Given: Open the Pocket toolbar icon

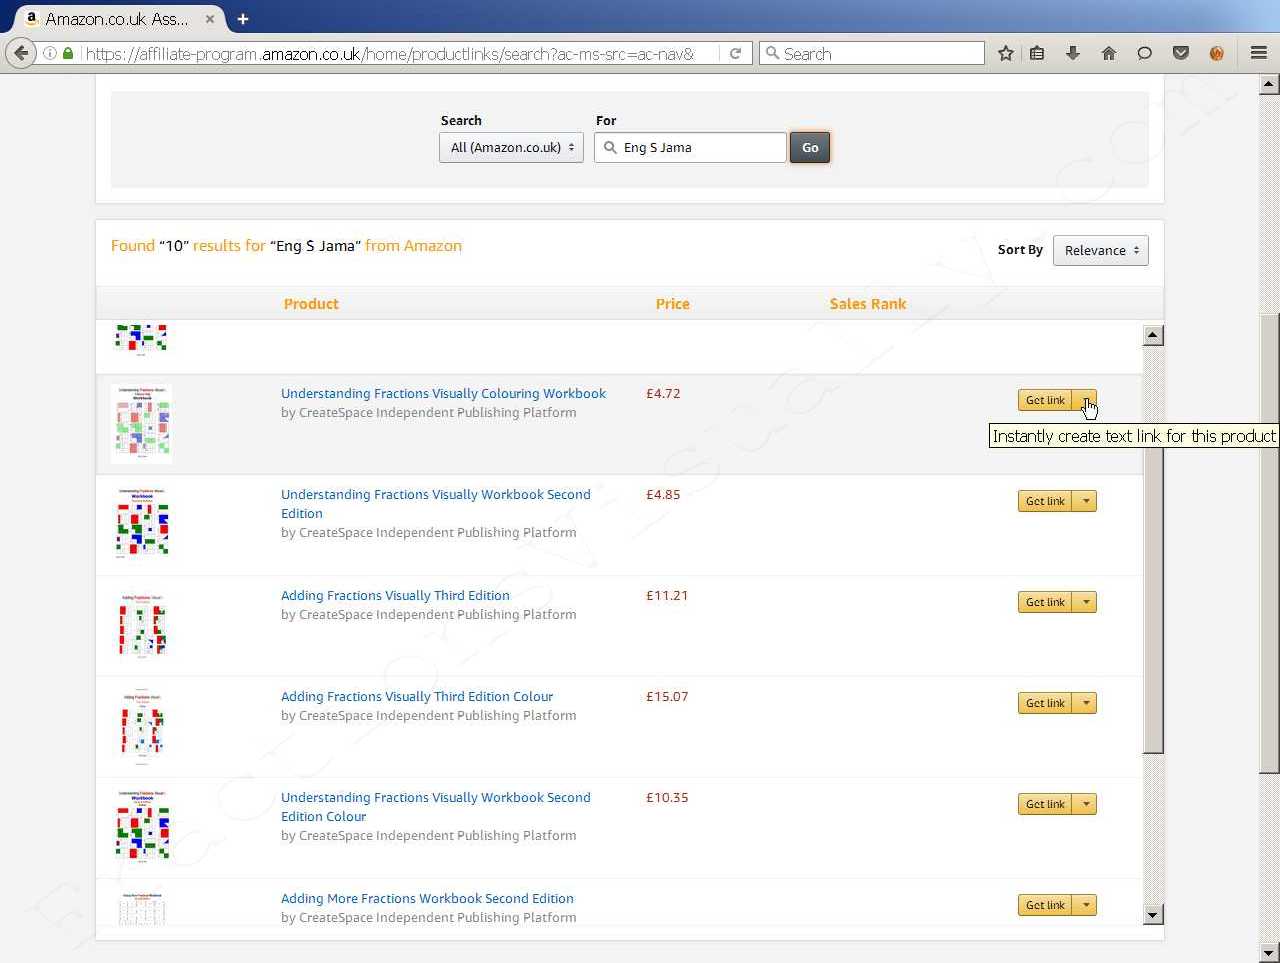Looking at the screenshot, I should coord(1181,53).
